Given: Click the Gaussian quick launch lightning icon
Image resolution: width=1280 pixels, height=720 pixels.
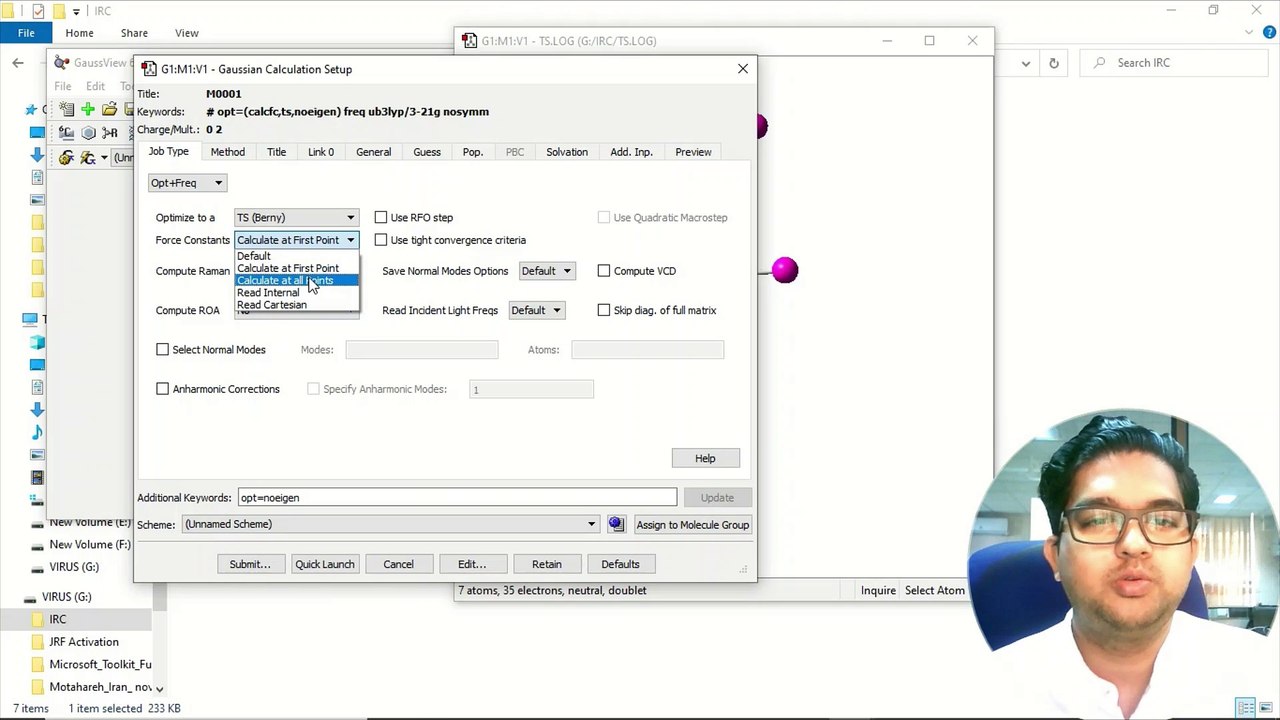Looking at the screenshot, I should pos(88,157).
